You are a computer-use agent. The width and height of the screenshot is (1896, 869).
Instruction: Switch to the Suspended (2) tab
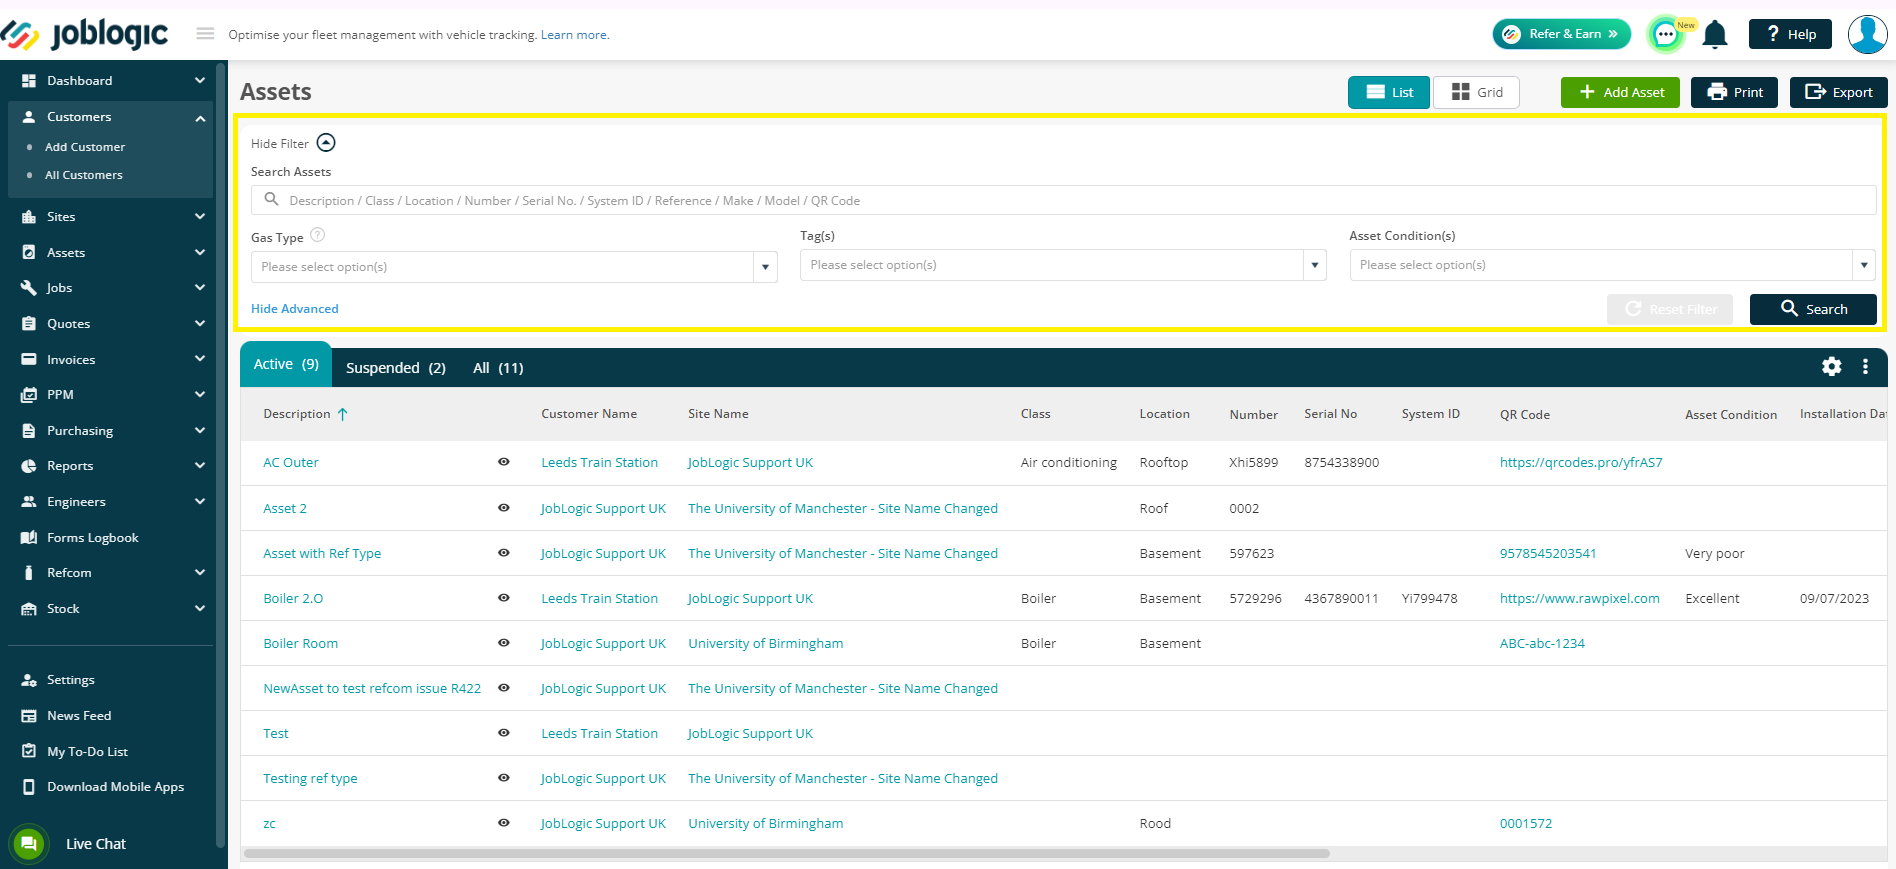(396, 368)
